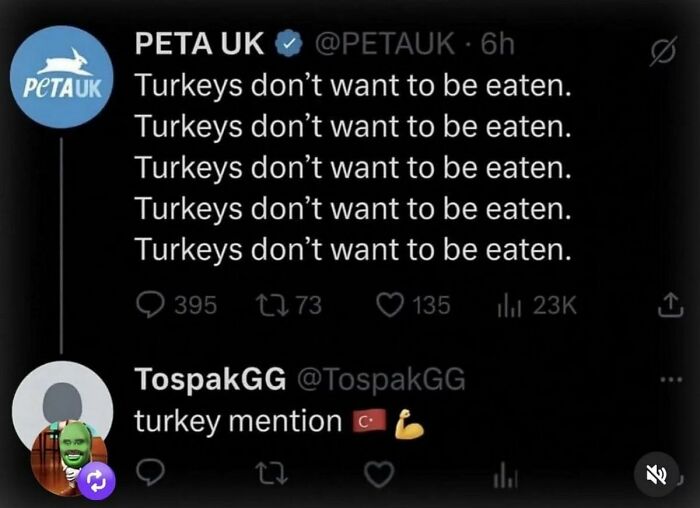Retweet TospakGG's turkey mention reply

pos(271,474)
